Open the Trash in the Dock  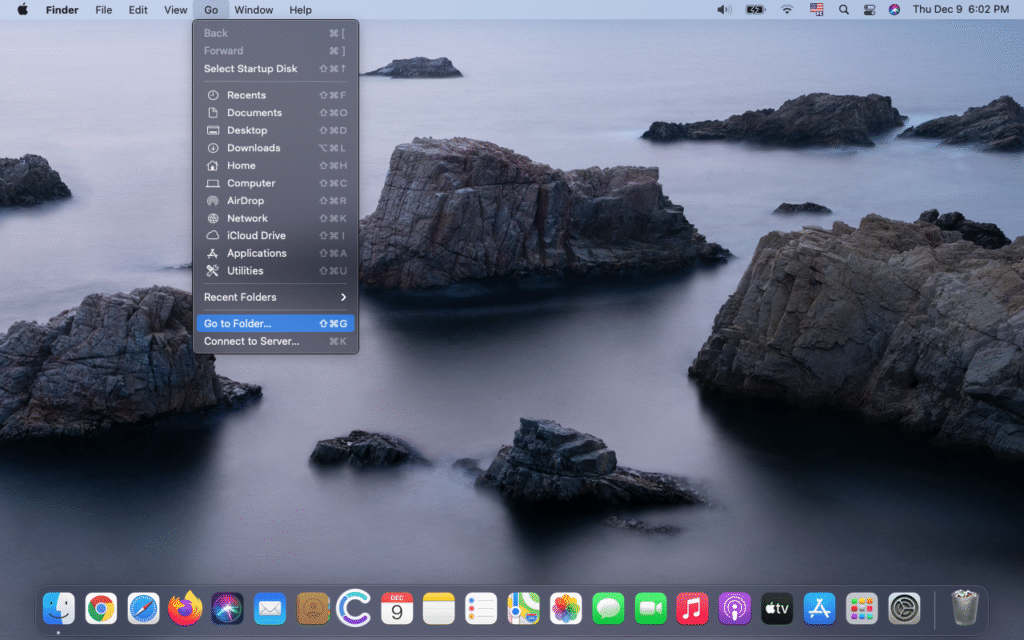coord(964,608)
